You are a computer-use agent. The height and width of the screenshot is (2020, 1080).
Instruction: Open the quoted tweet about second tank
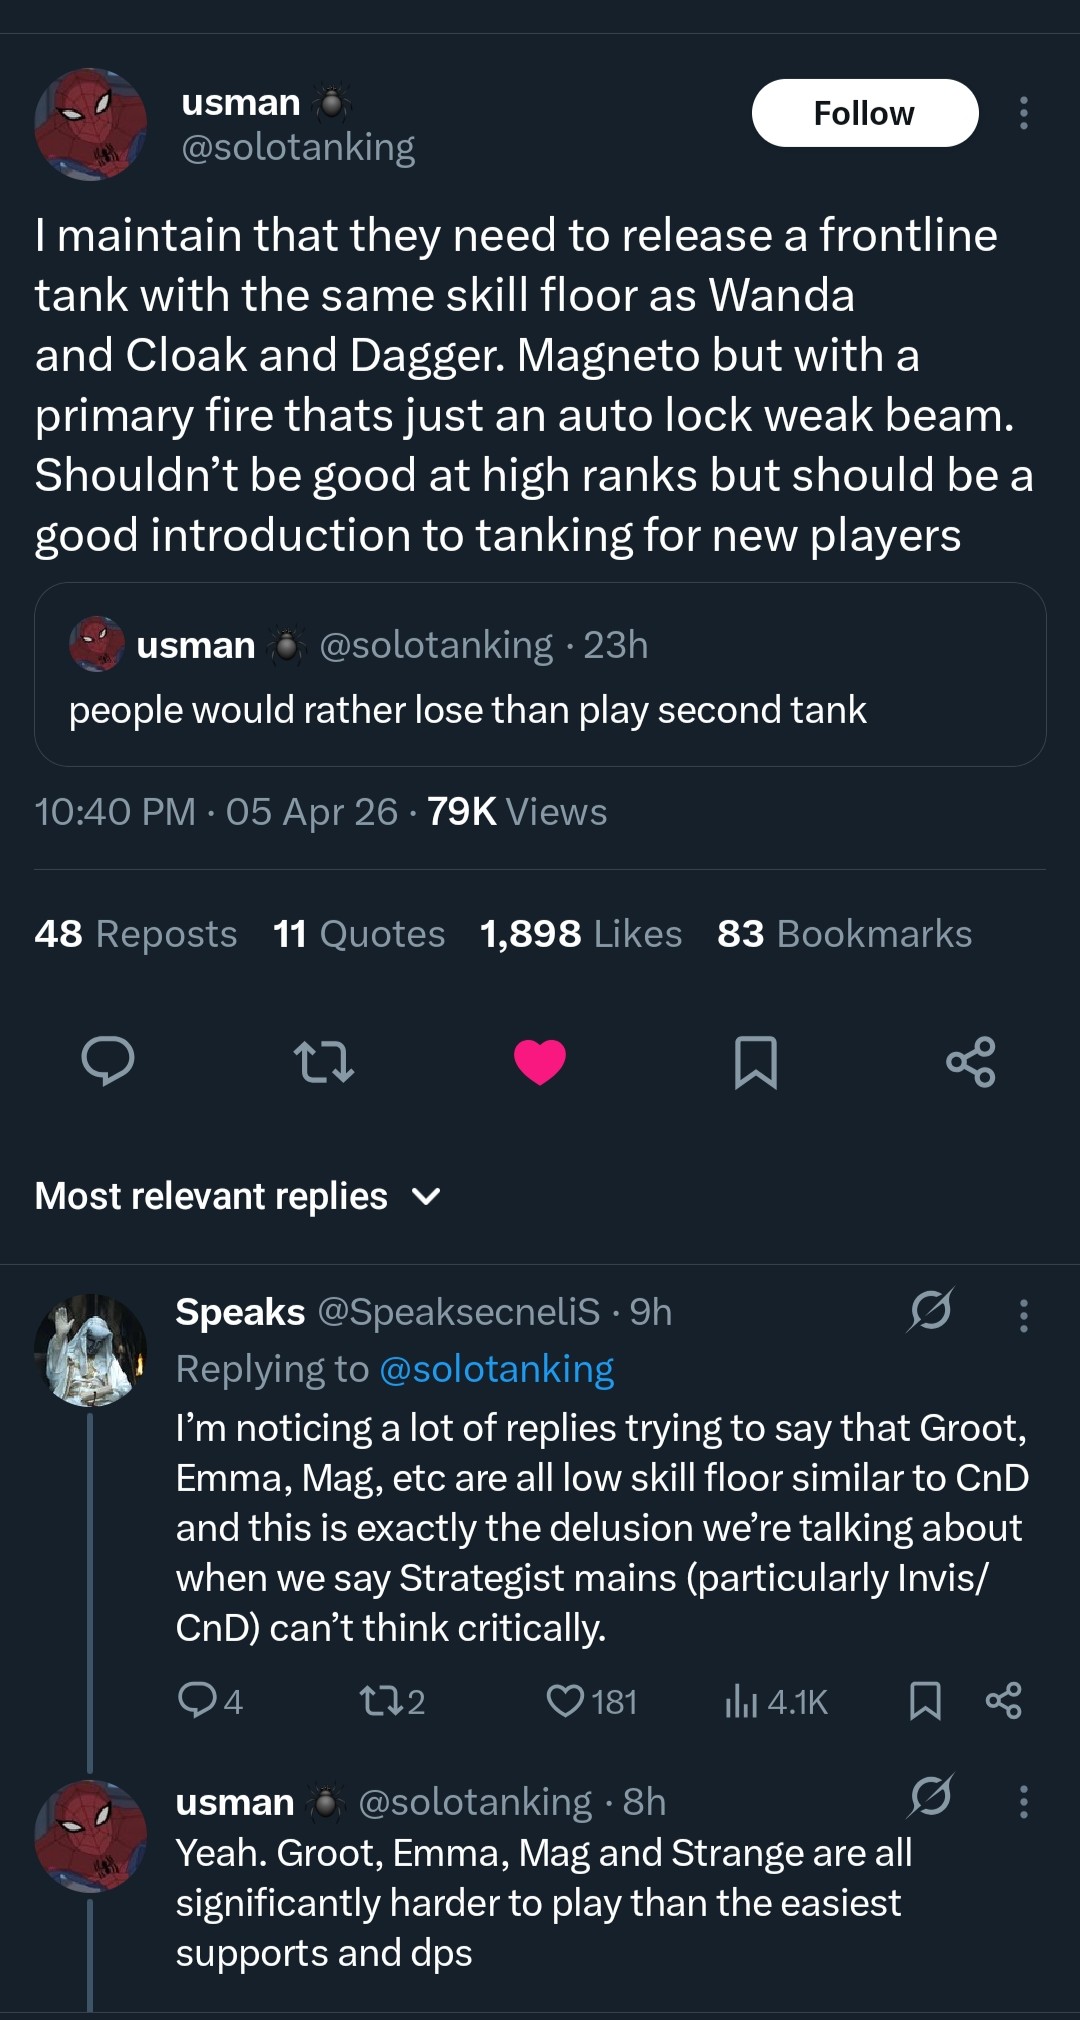[x=540, y=675]
